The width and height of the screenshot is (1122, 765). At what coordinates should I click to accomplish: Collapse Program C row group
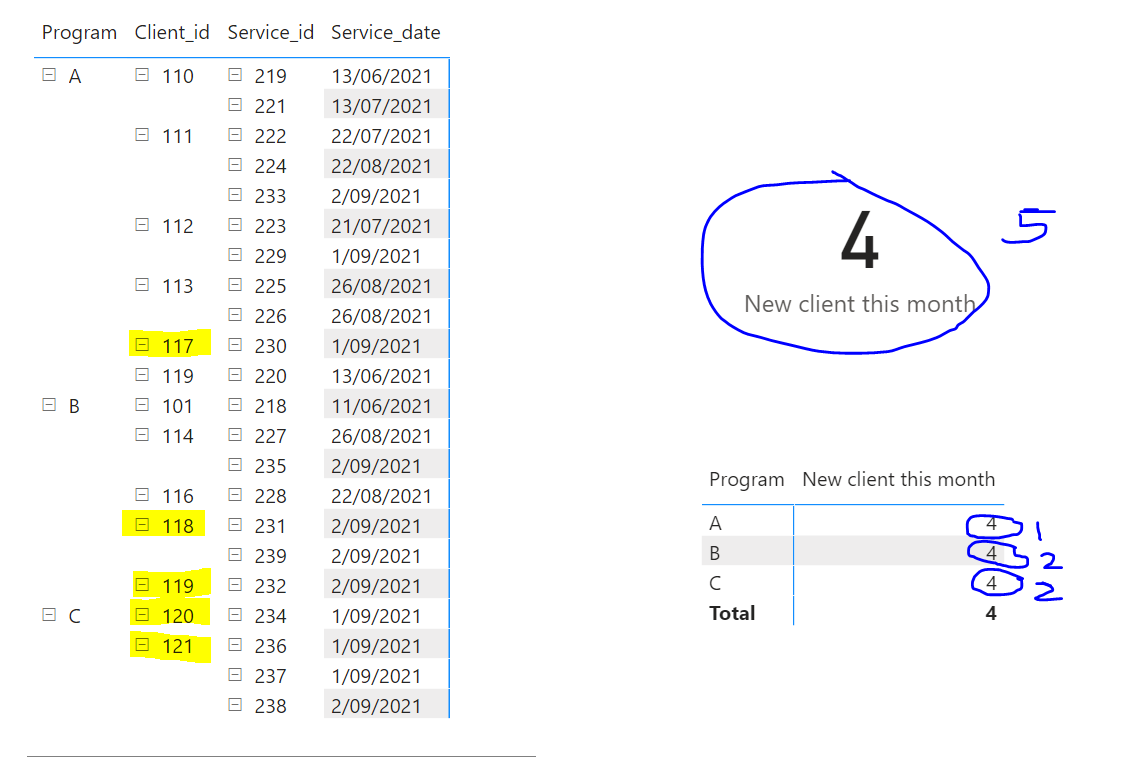(x=49, y=615)
